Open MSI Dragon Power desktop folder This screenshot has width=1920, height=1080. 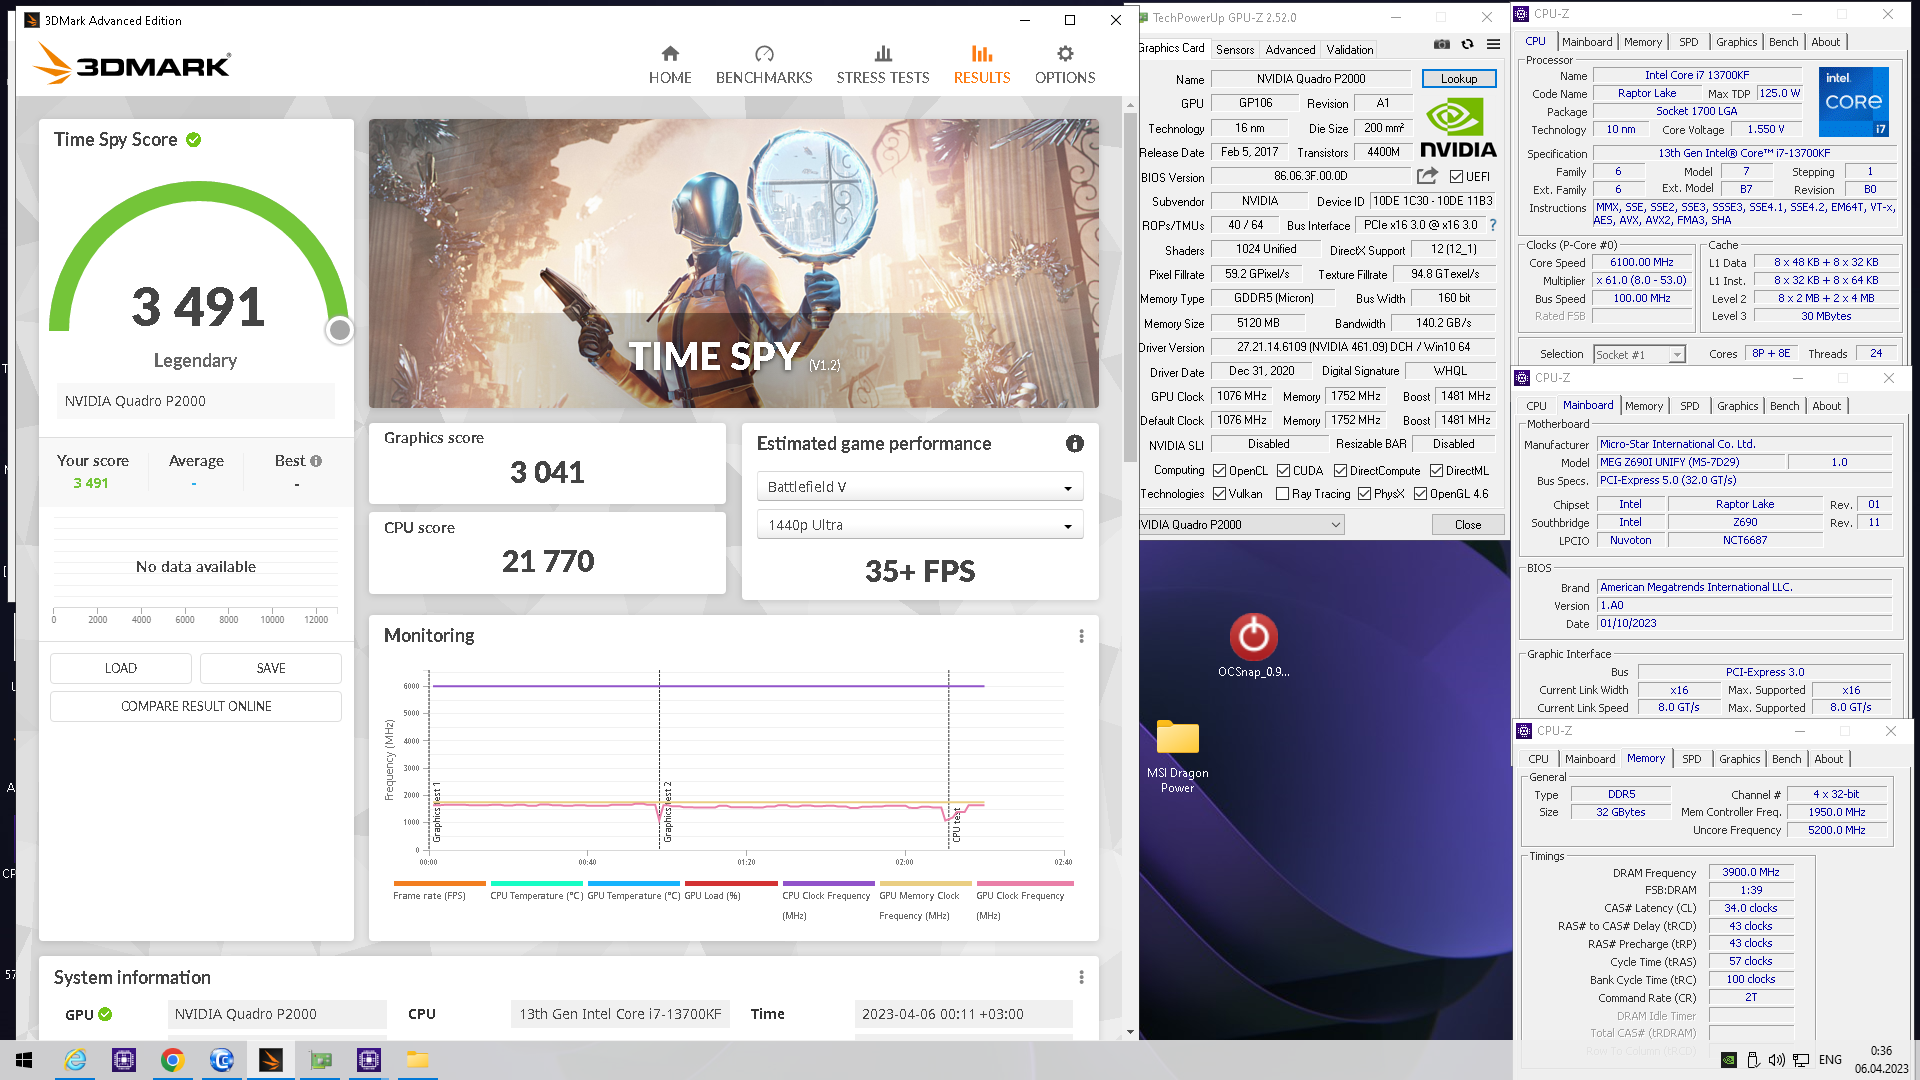1177,757
